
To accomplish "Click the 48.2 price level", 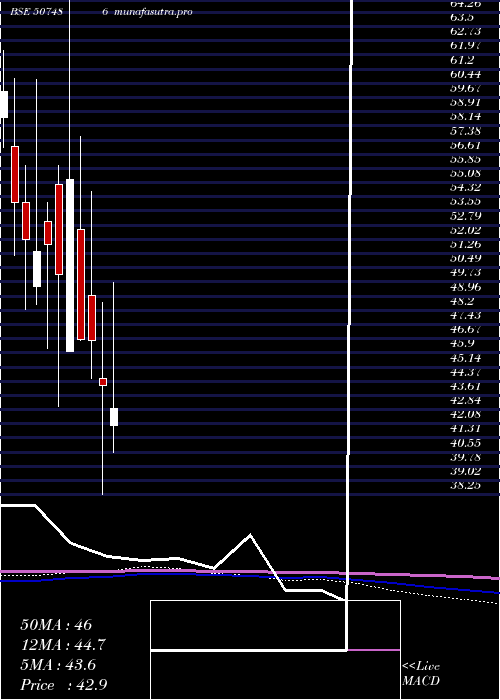I will click(x=462, y=301).
